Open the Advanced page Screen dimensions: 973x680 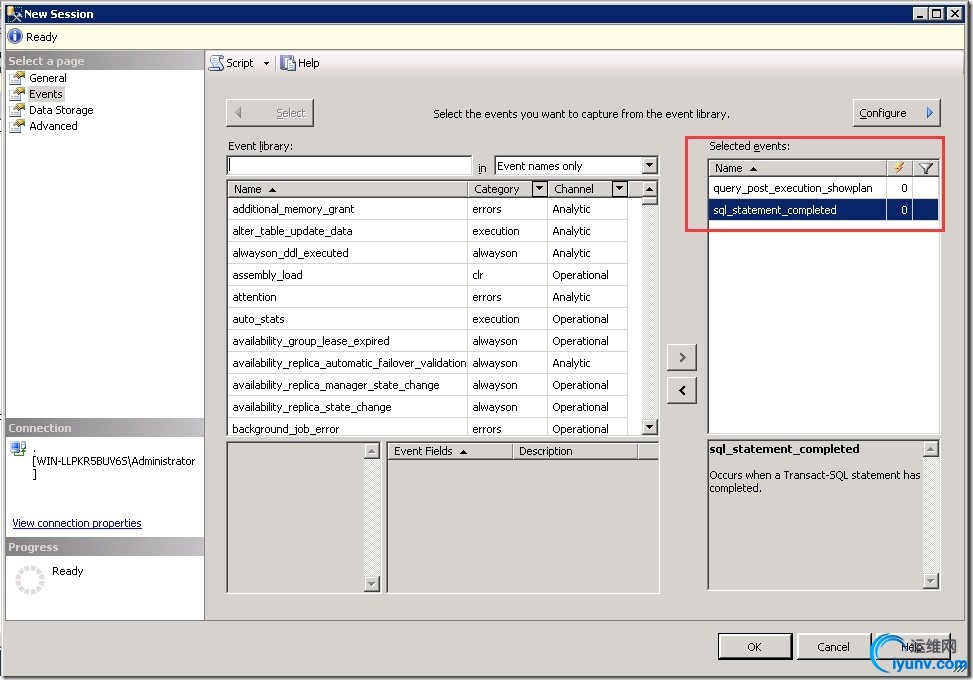[53, 126]
